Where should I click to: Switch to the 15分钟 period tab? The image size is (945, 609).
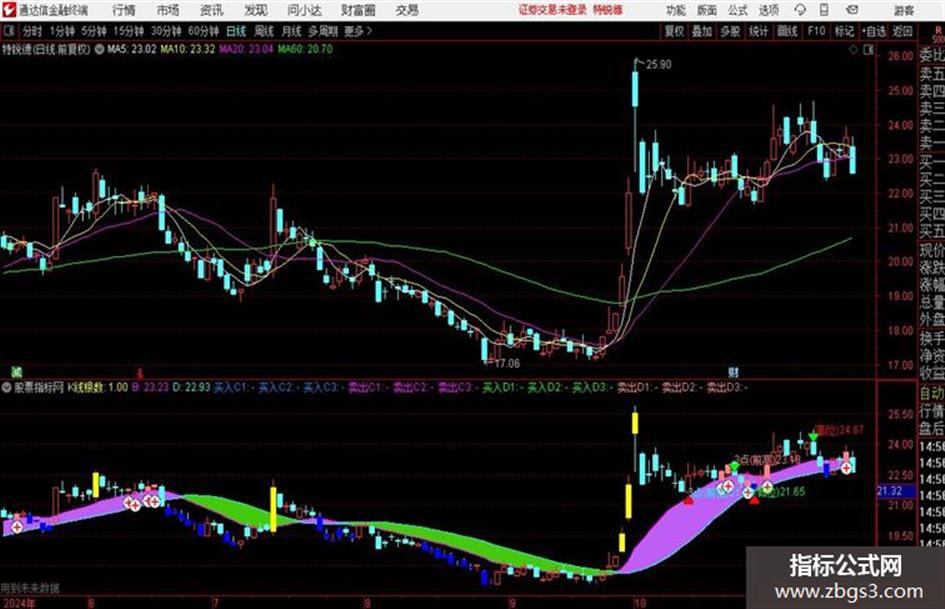point(129,31)
